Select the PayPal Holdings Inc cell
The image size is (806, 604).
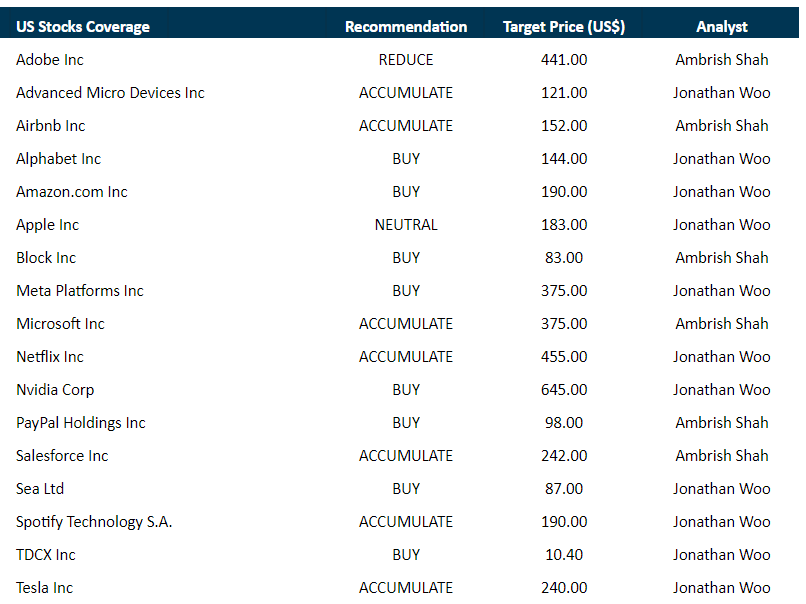81,423
